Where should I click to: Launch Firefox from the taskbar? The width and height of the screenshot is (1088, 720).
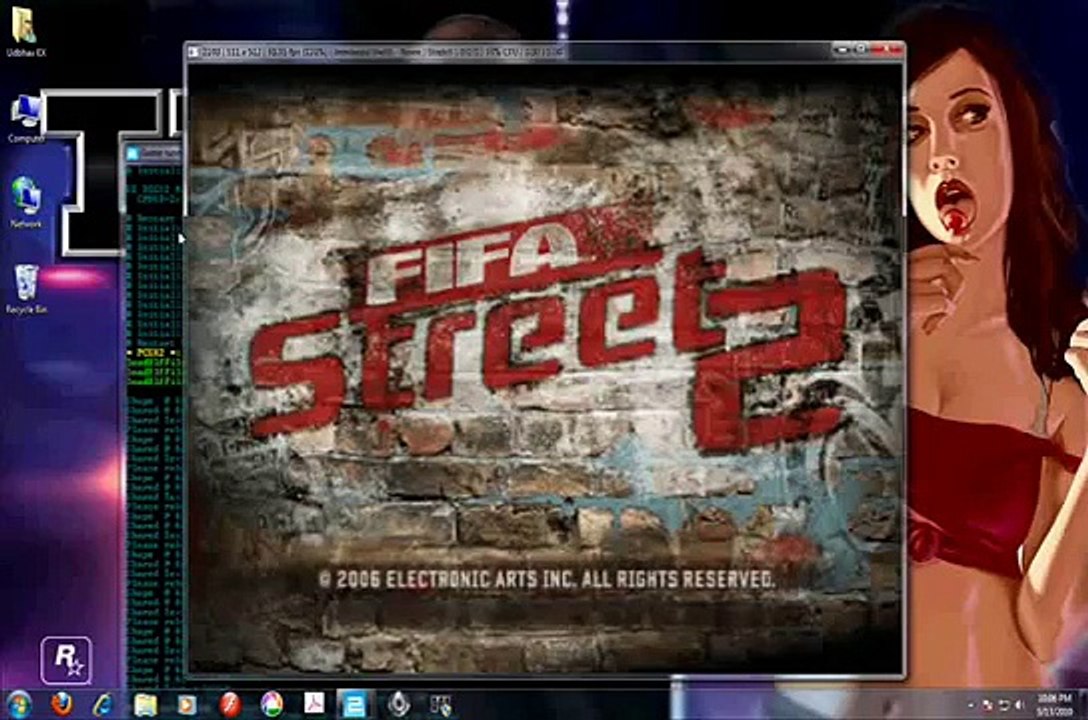pyautogui.click(x=62, y=705)
